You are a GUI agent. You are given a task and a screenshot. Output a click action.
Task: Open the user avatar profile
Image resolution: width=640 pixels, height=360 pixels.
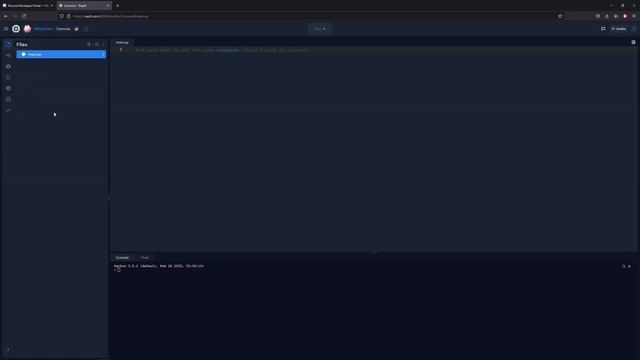click(27, 29)
